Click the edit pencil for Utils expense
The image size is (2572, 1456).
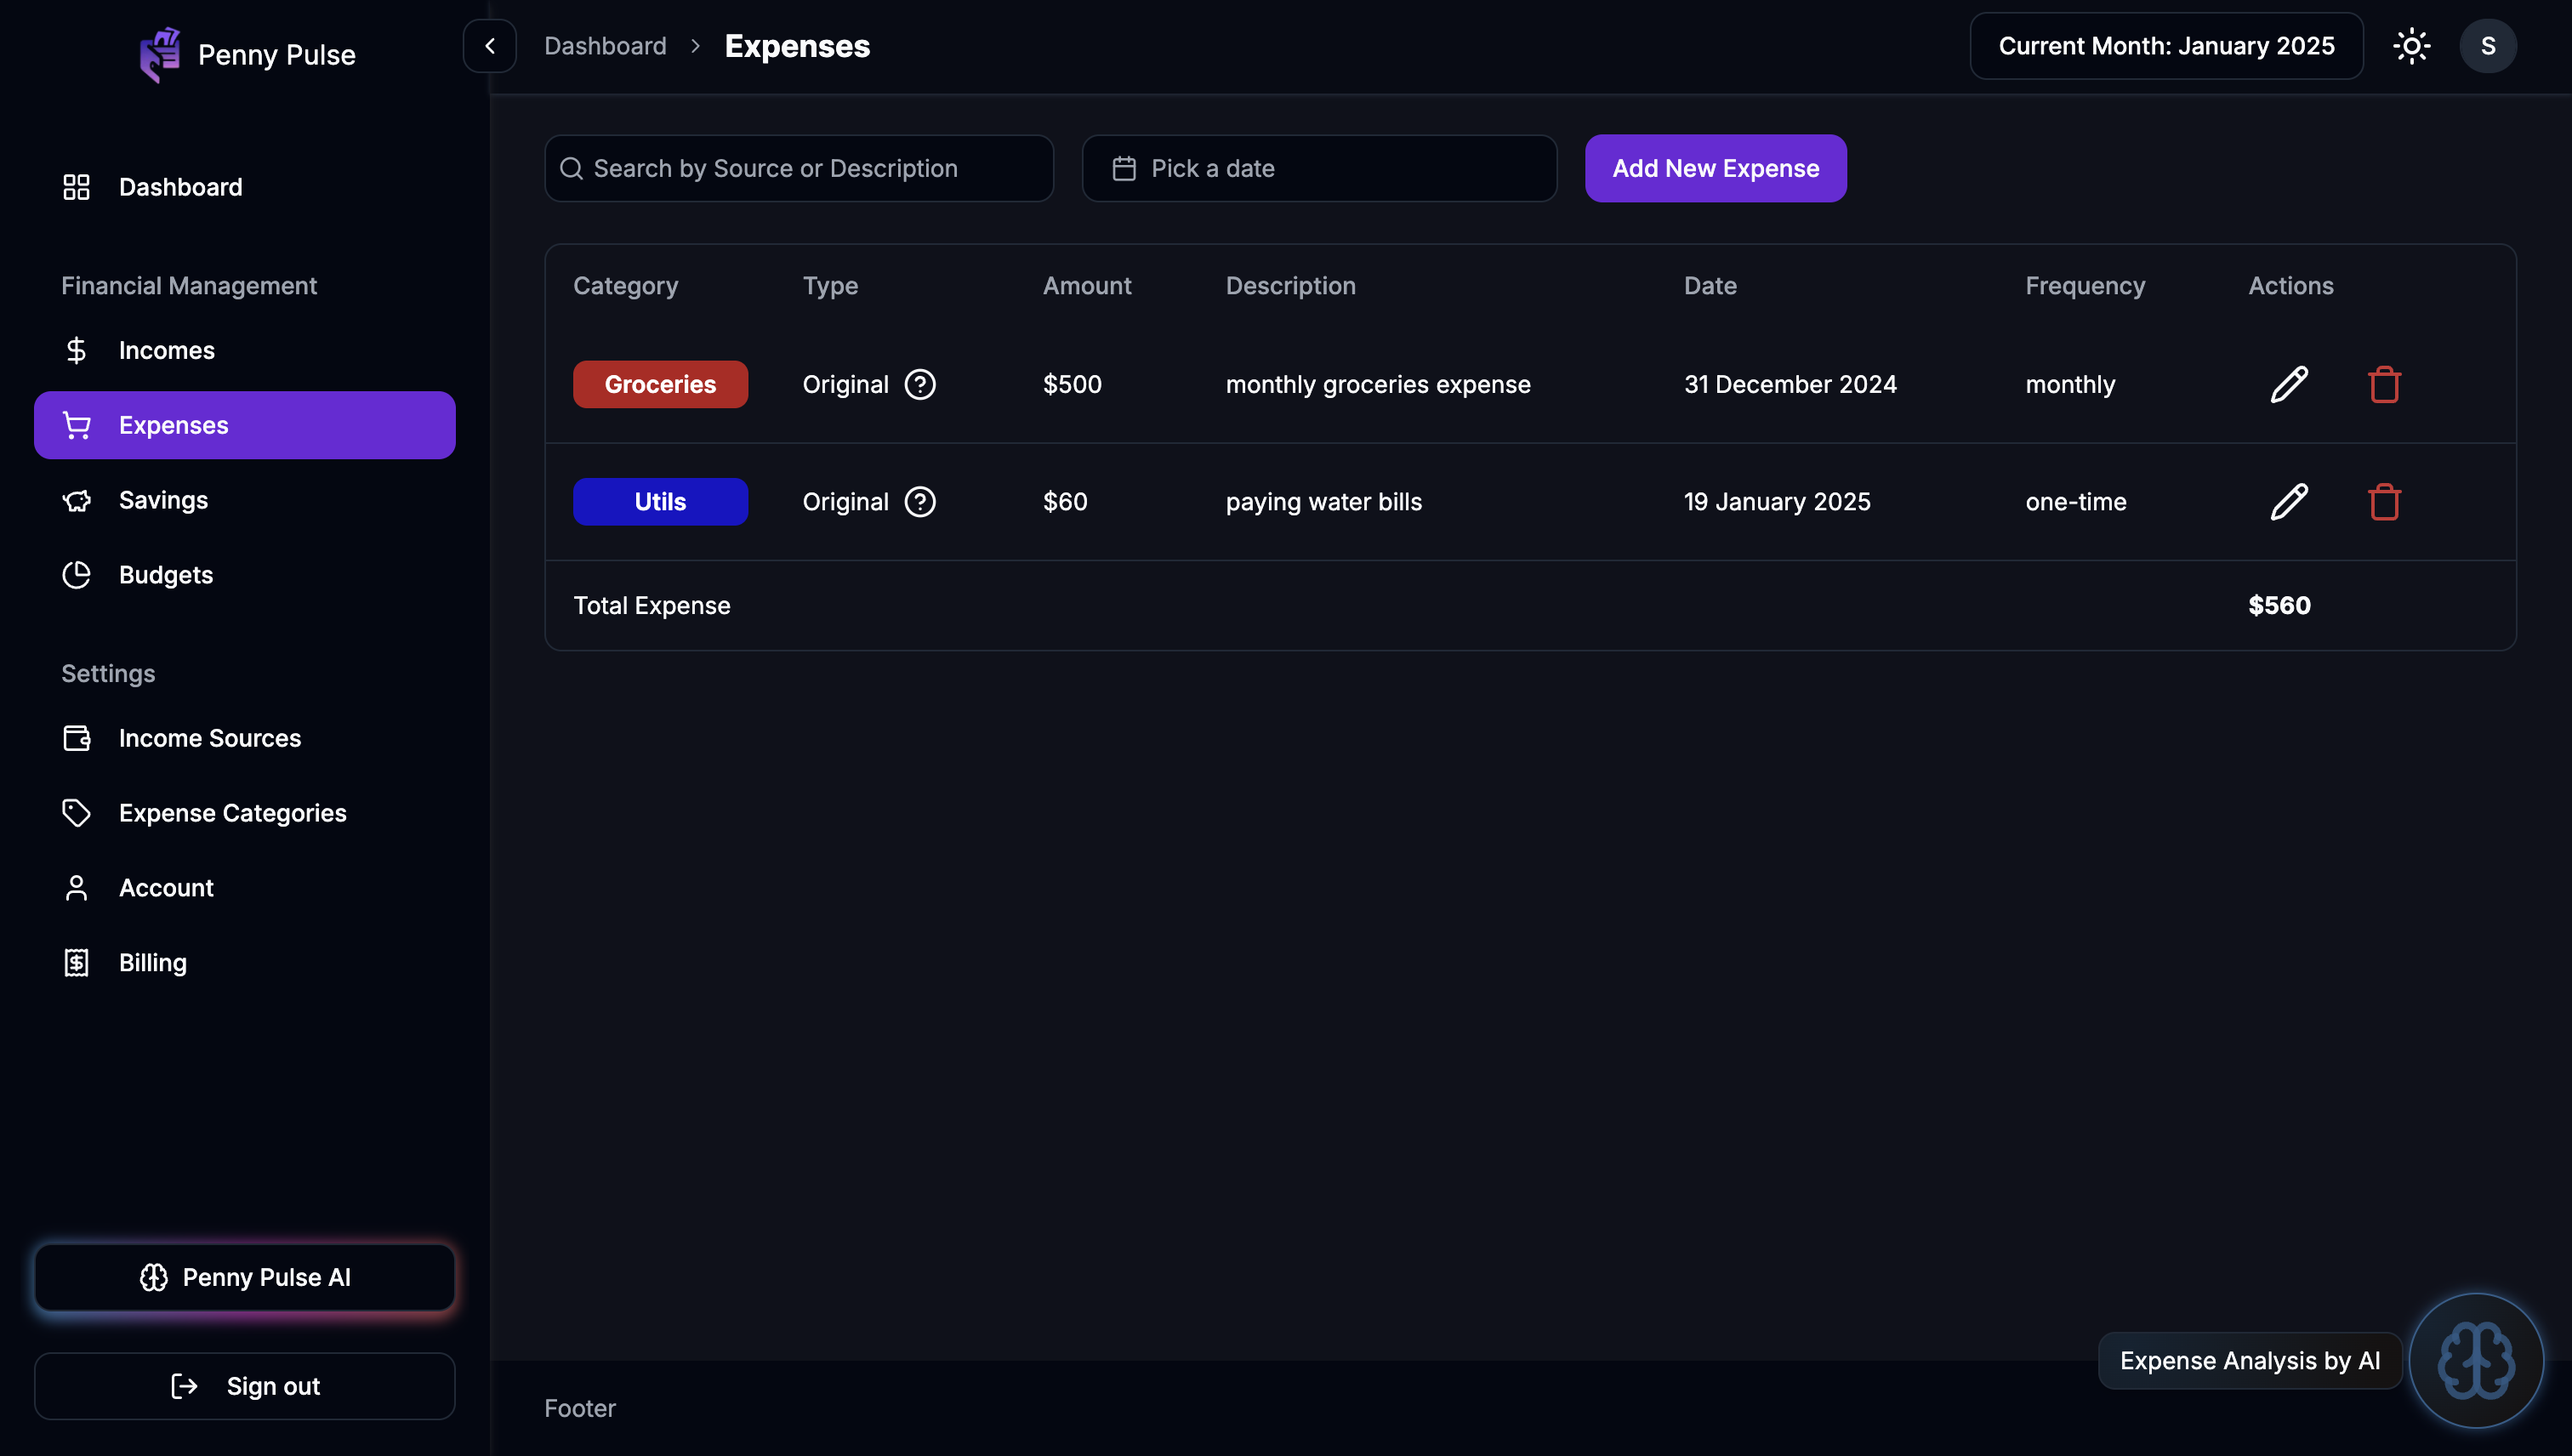(x=2289, y=501)
